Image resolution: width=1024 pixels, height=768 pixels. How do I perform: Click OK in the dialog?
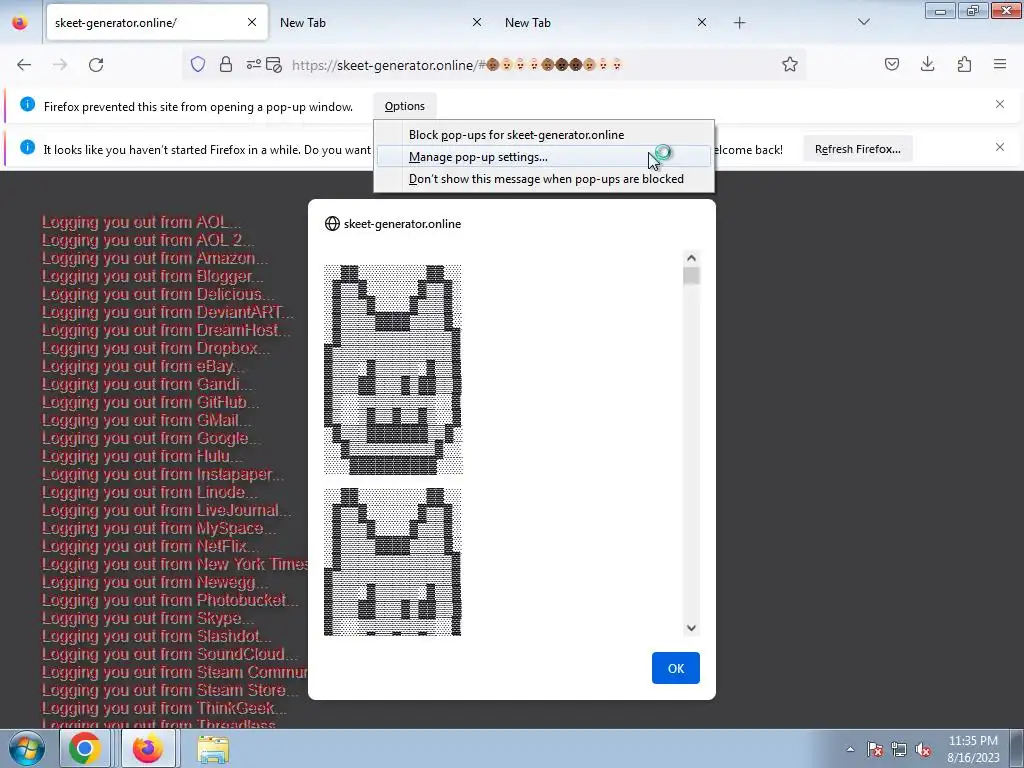coord(675,668)
